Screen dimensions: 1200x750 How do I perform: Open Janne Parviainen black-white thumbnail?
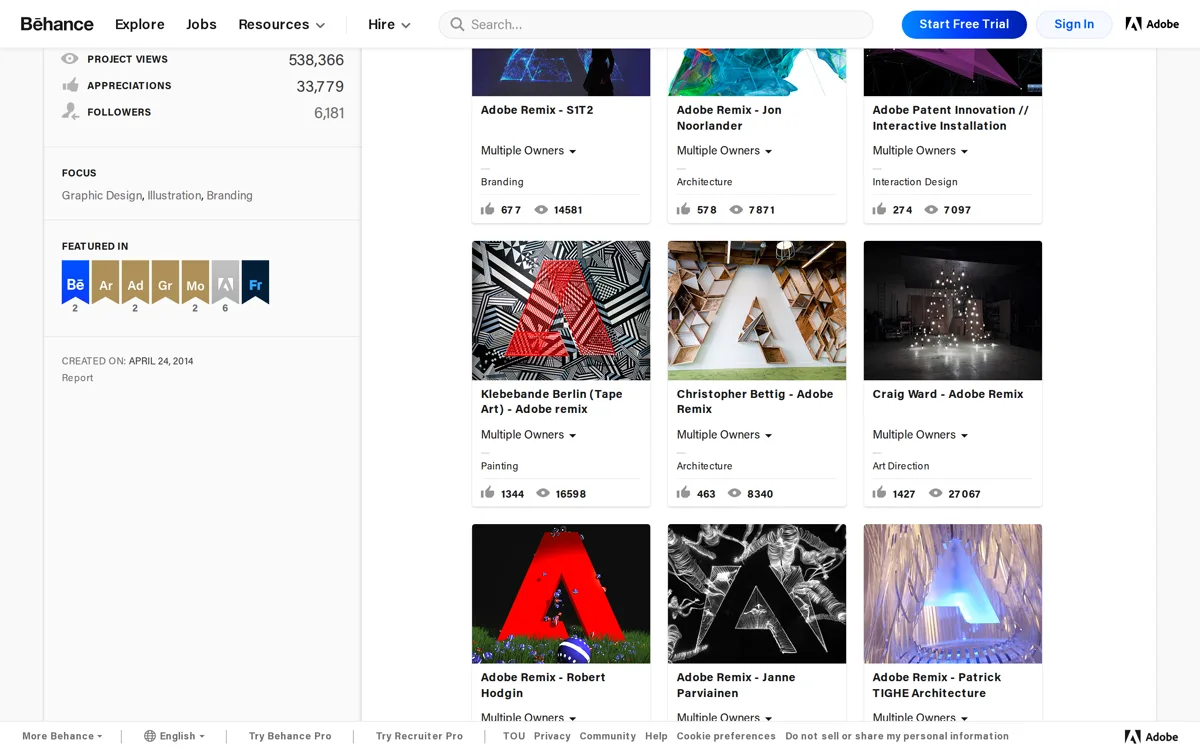click(x=757, y=594)
